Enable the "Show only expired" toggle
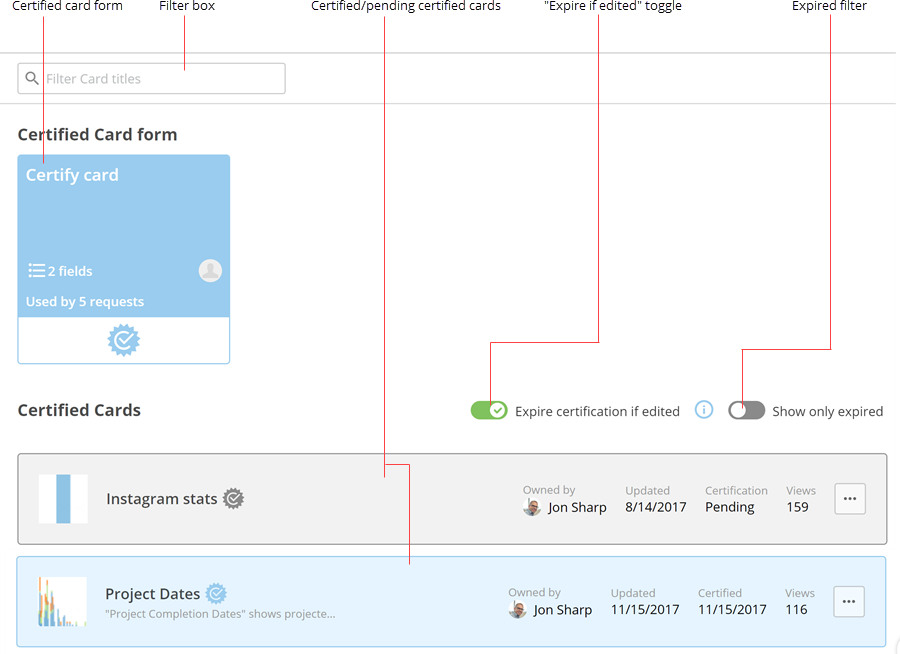Screen dimensions: 900x654 coord(746,410)
